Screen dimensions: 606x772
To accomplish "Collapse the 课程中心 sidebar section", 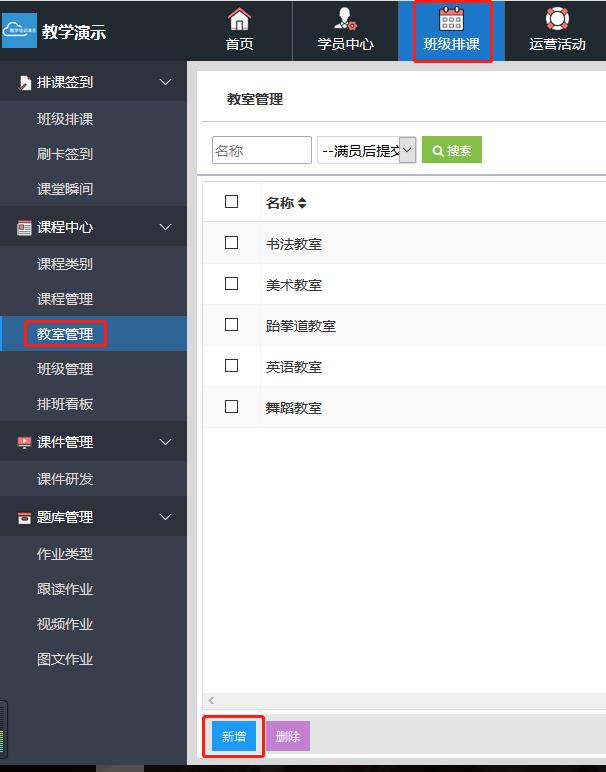I will click(166, 227).
